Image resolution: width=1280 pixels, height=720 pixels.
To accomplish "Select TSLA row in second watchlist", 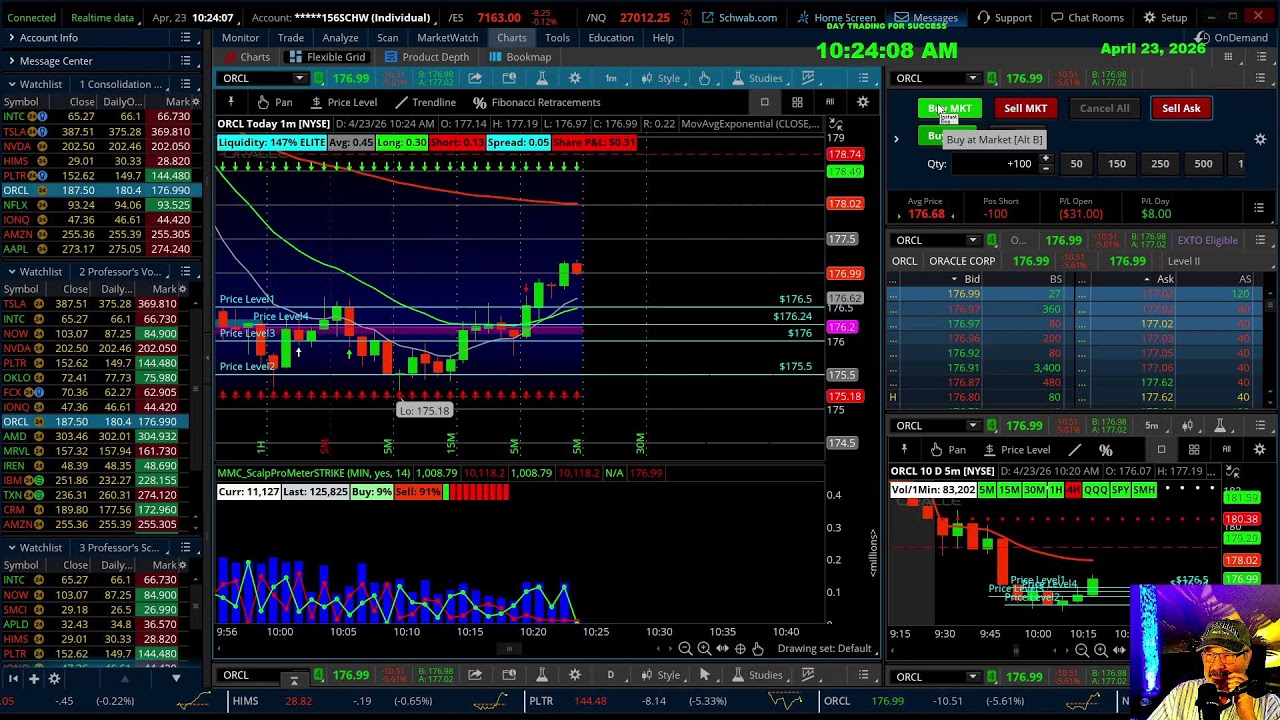I will (98, 304).
